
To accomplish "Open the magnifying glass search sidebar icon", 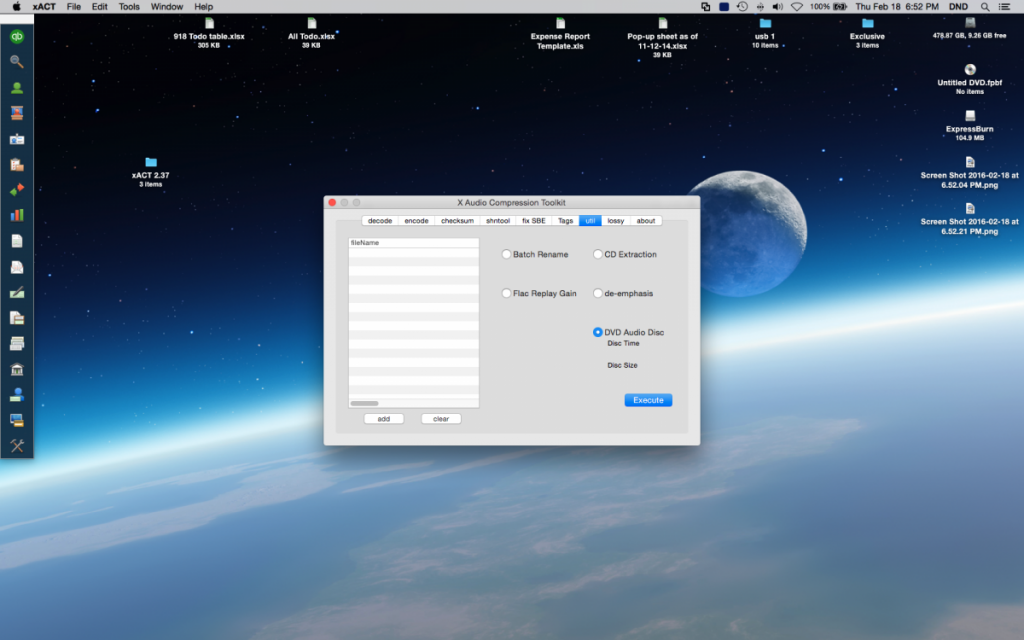I will coord(17,62).
